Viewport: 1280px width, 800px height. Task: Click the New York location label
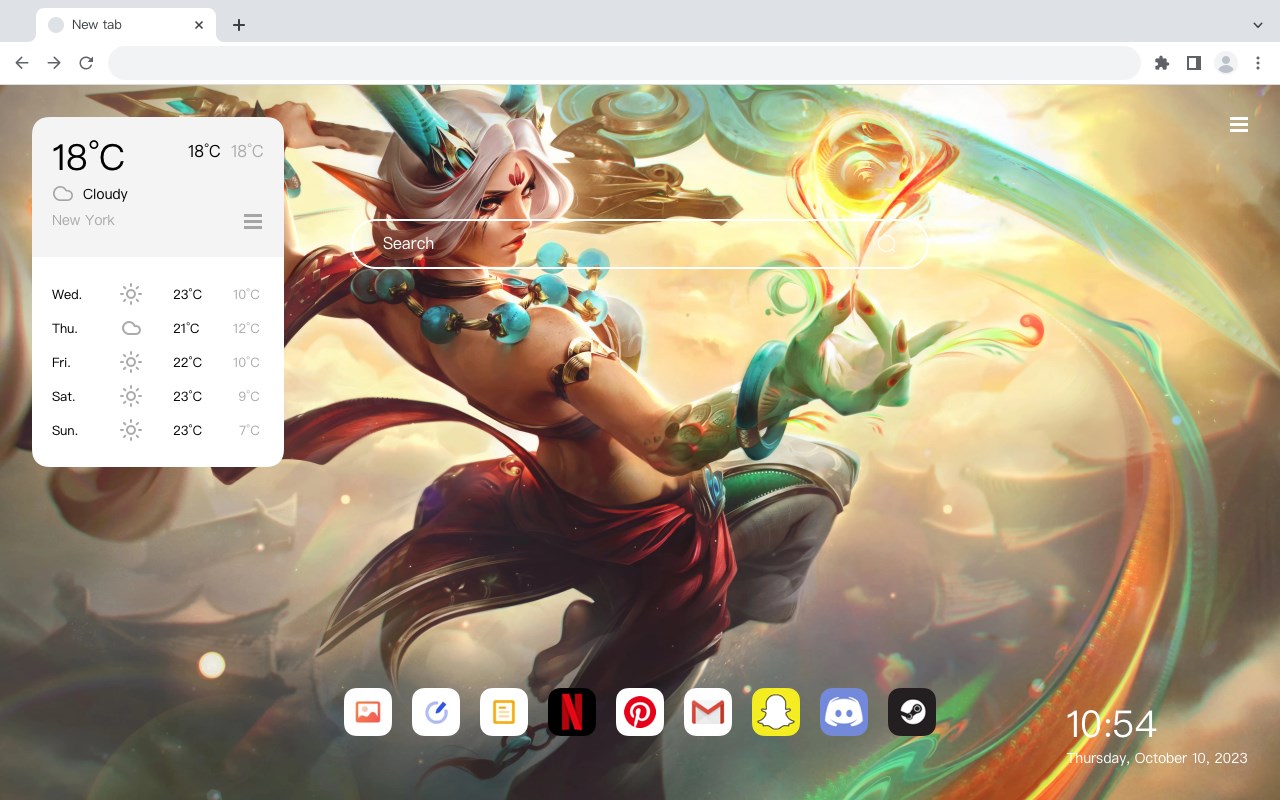click(x=83, y=220)
